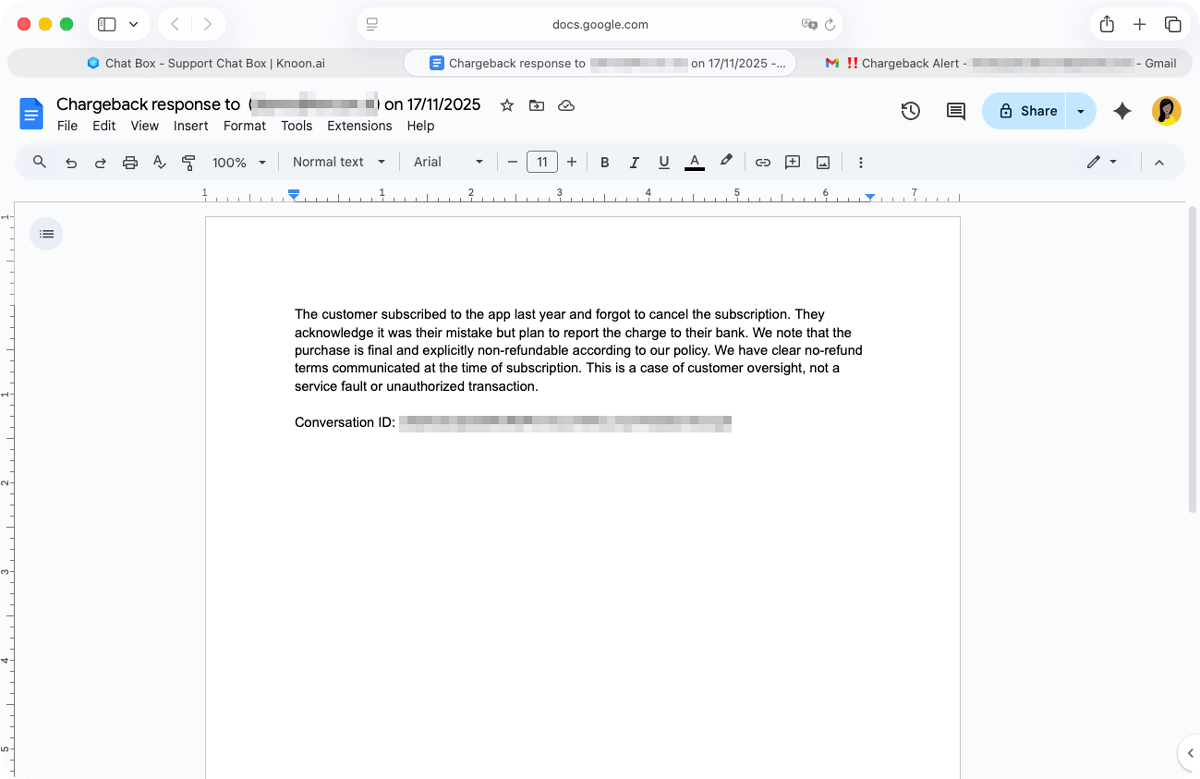Open the font family dropdown
Screen dimensions: 1200x779
pos(447,161)
